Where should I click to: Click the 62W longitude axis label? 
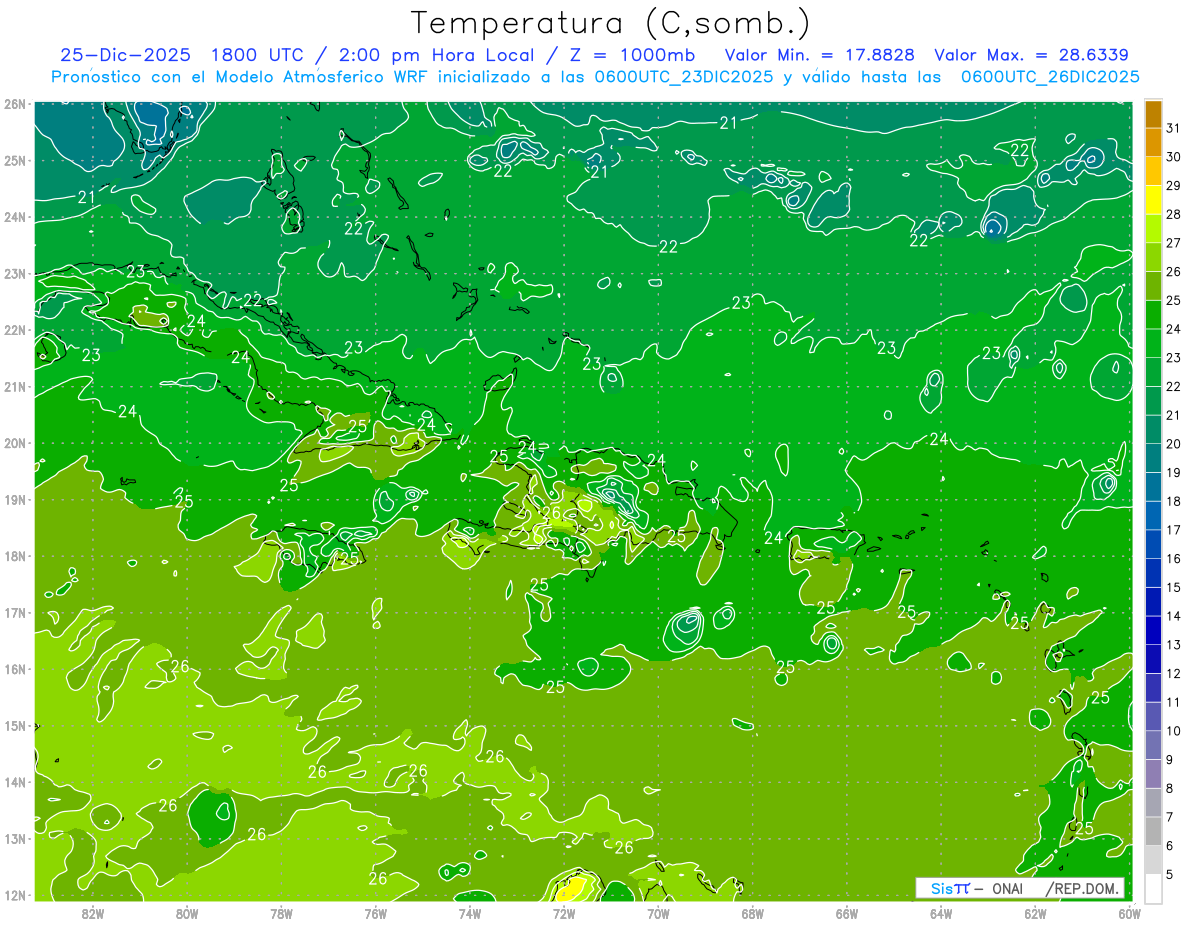click(1035, 913)
